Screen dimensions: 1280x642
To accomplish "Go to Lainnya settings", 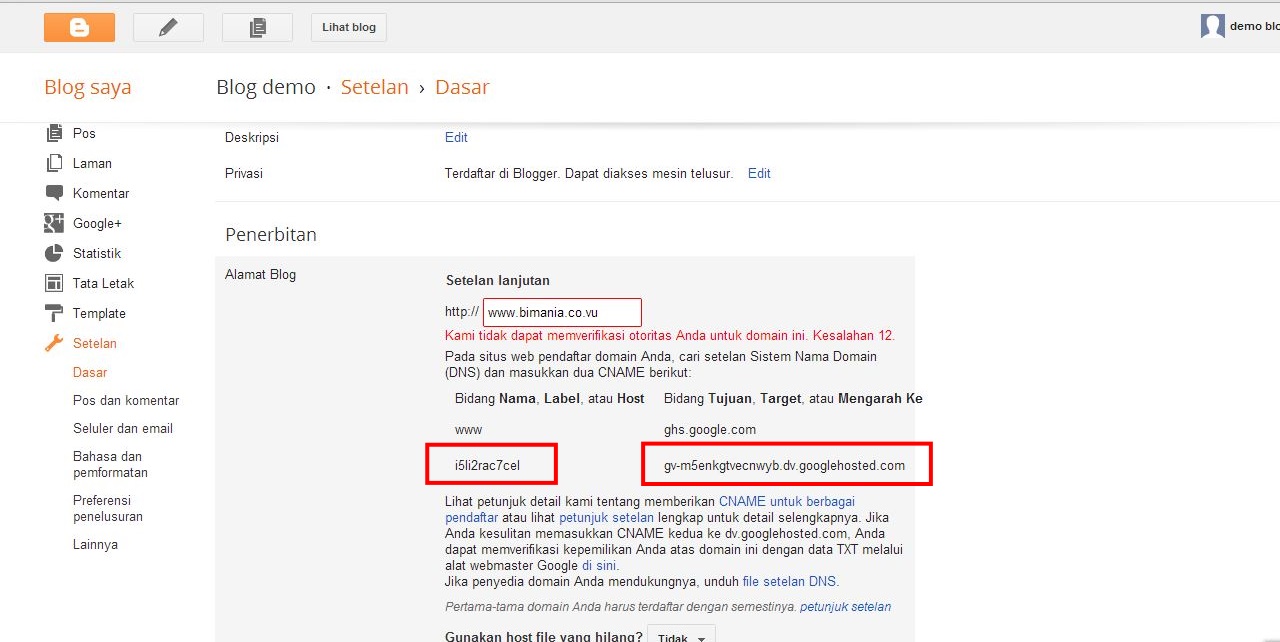I will coord(95,544).
